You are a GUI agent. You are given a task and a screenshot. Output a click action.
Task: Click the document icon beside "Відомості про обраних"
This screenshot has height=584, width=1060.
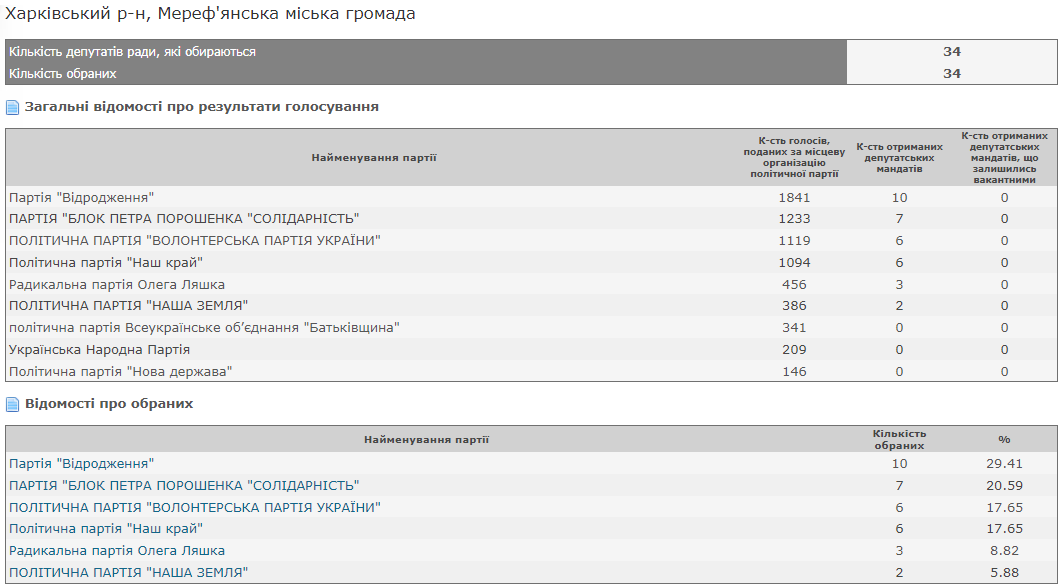pos(12,404)
